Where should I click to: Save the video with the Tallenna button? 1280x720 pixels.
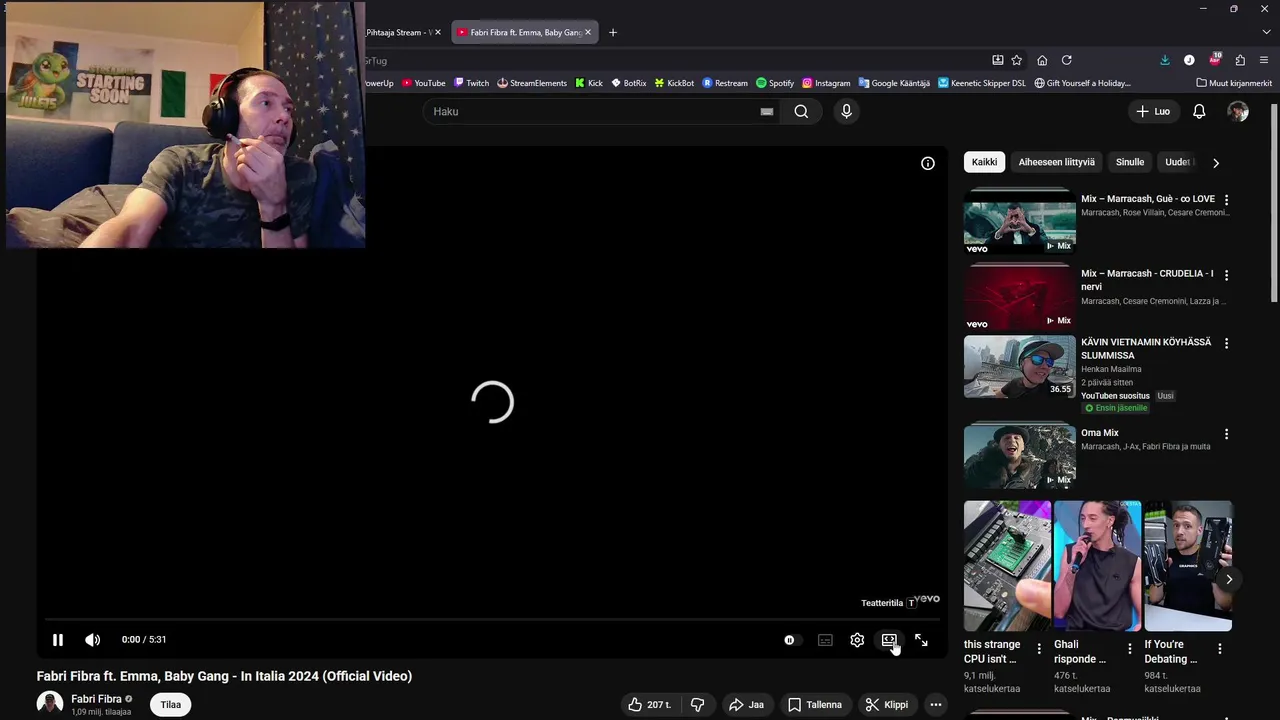814,705
